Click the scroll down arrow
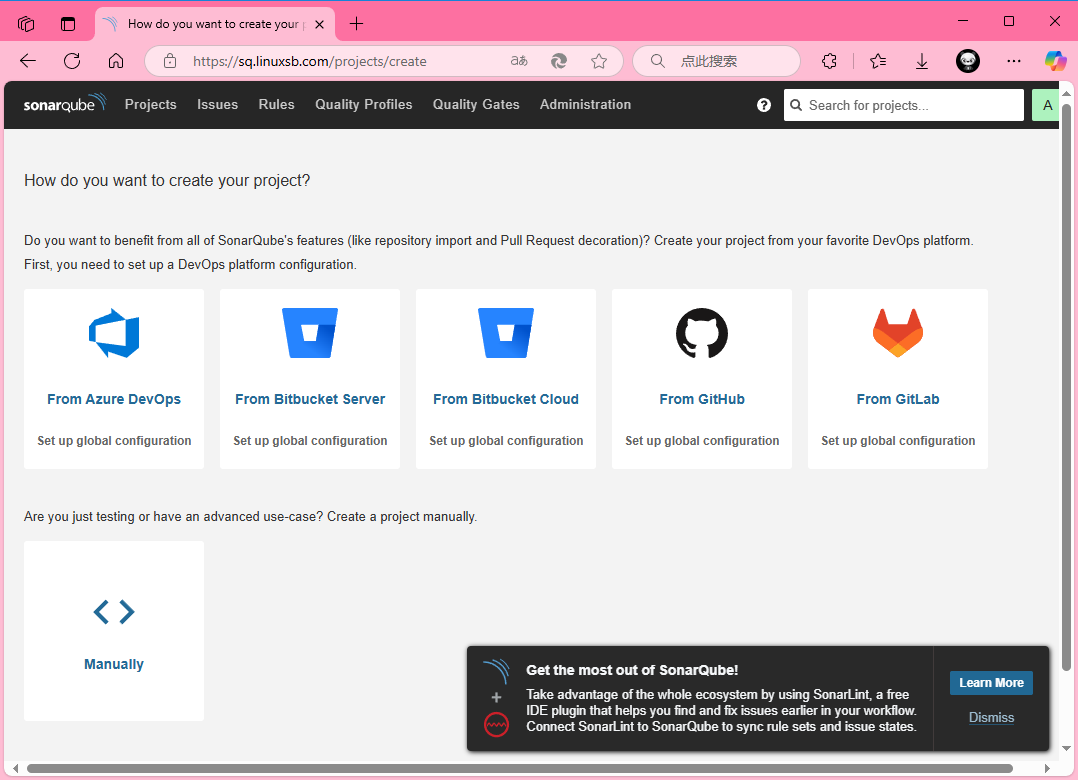Screen dimensions: 1078x780 (x=1066, y=748)
